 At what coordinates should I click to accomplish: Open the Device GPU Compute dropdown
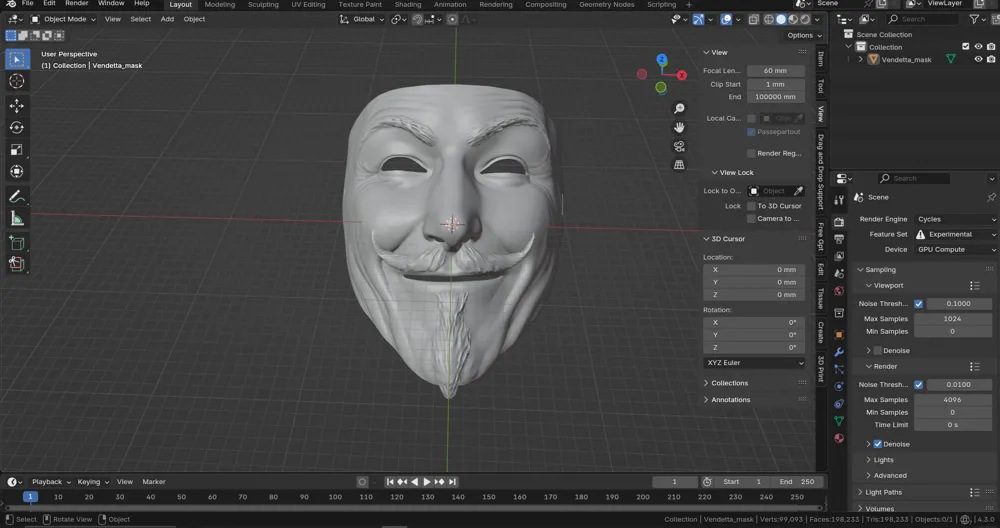(x=955, y=249)
